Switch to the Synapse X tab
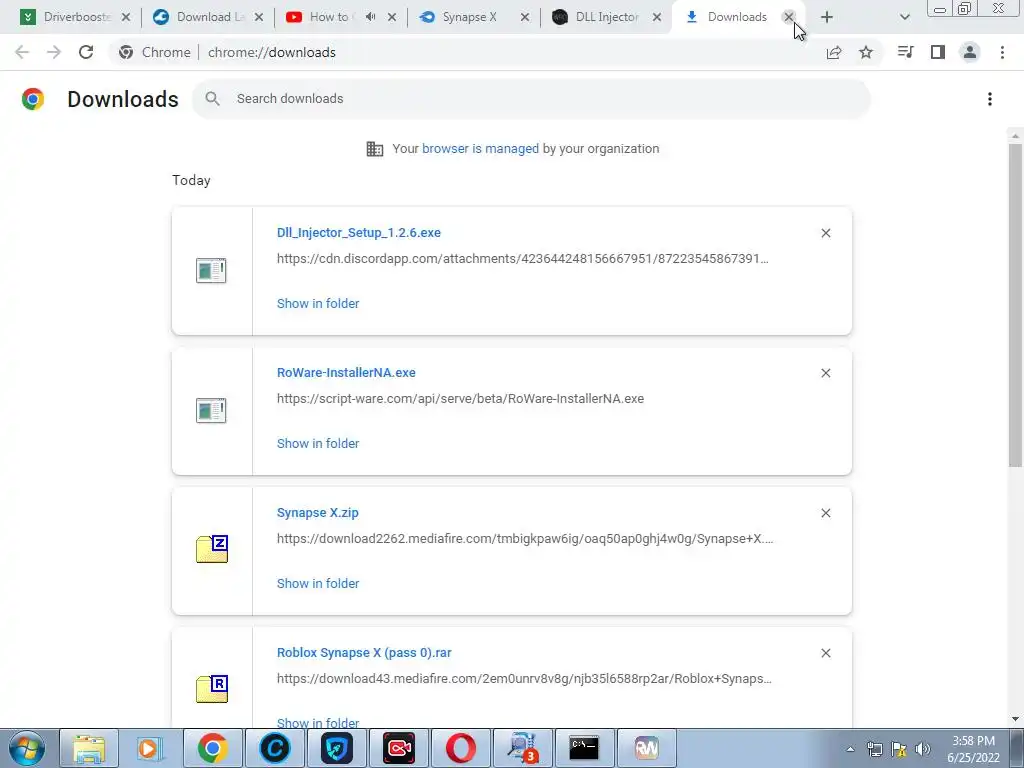This screenshot has width=1024, height=768. point(460,17)
